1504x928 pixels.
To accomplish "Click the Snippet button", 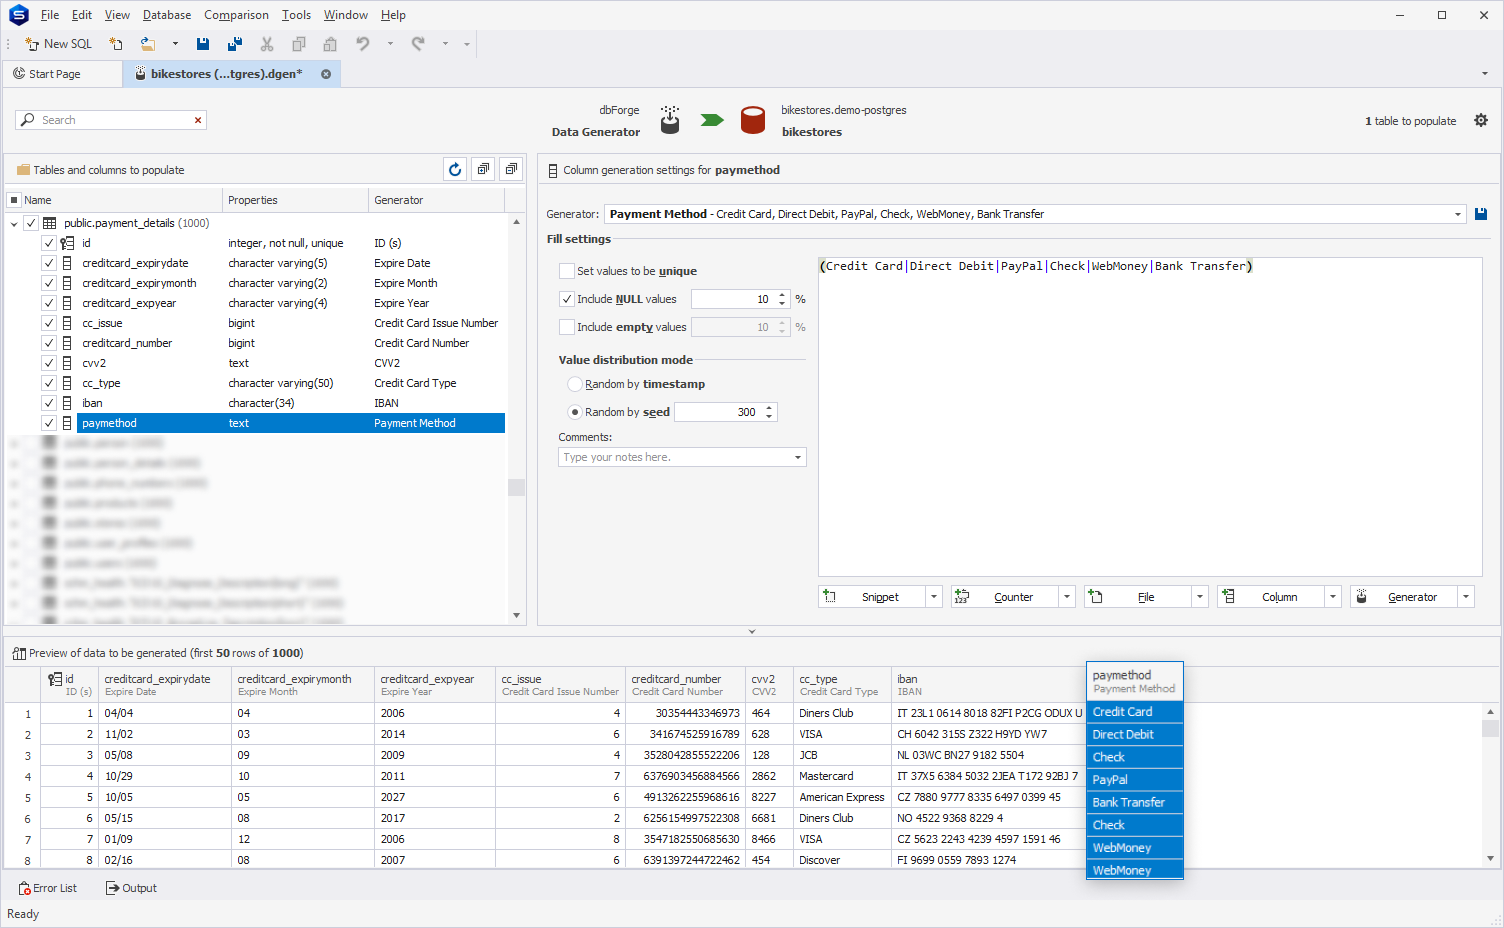I will point(872,597).
